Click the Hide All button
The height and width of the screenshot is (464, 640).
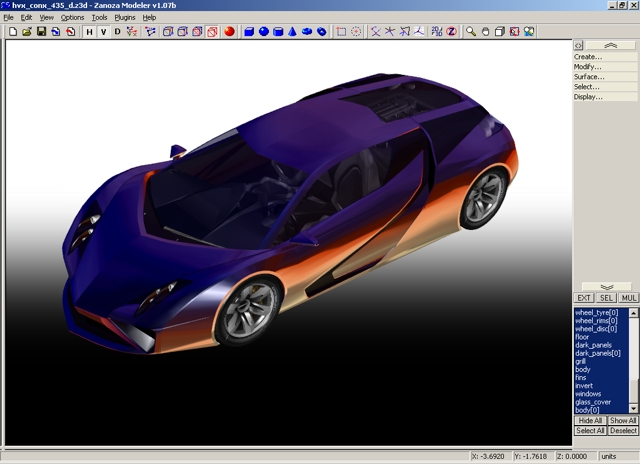(x=590, y=421)
